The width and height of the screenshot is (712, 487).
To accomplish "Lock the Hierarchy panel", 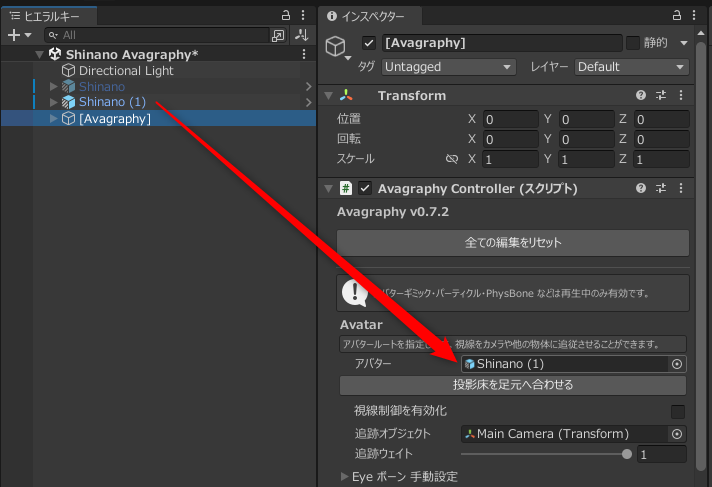I will point(286,15).
